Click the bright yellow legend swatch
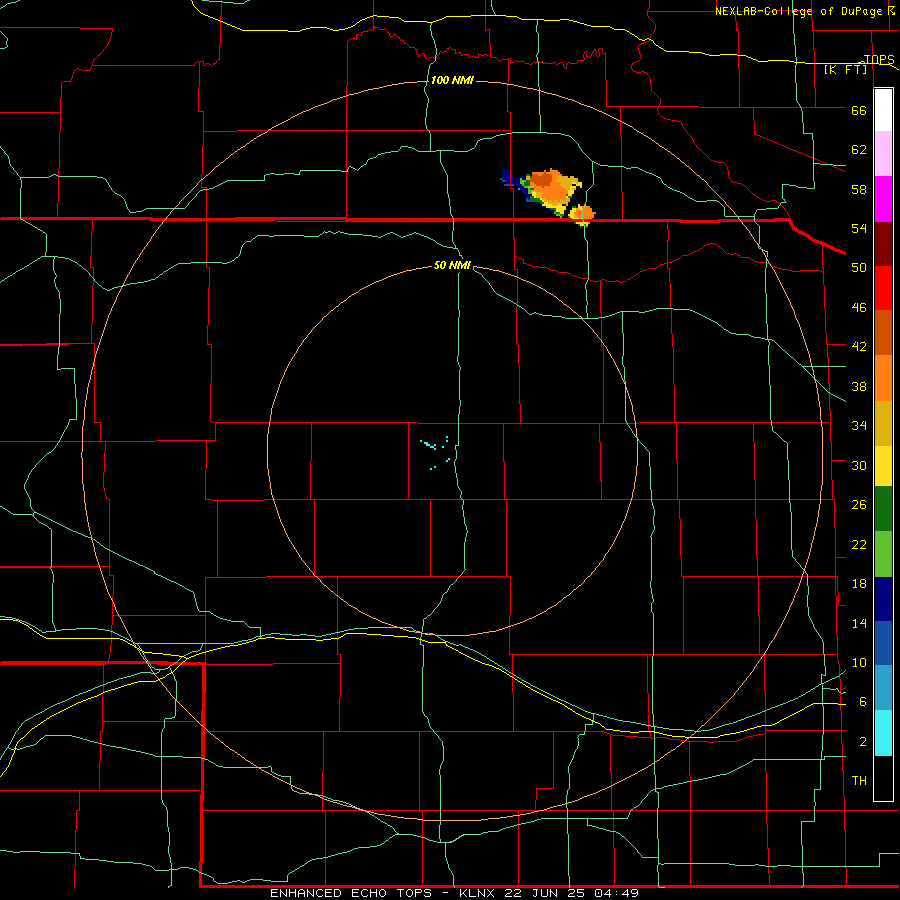900x900 pixels. tap(883, 466)
